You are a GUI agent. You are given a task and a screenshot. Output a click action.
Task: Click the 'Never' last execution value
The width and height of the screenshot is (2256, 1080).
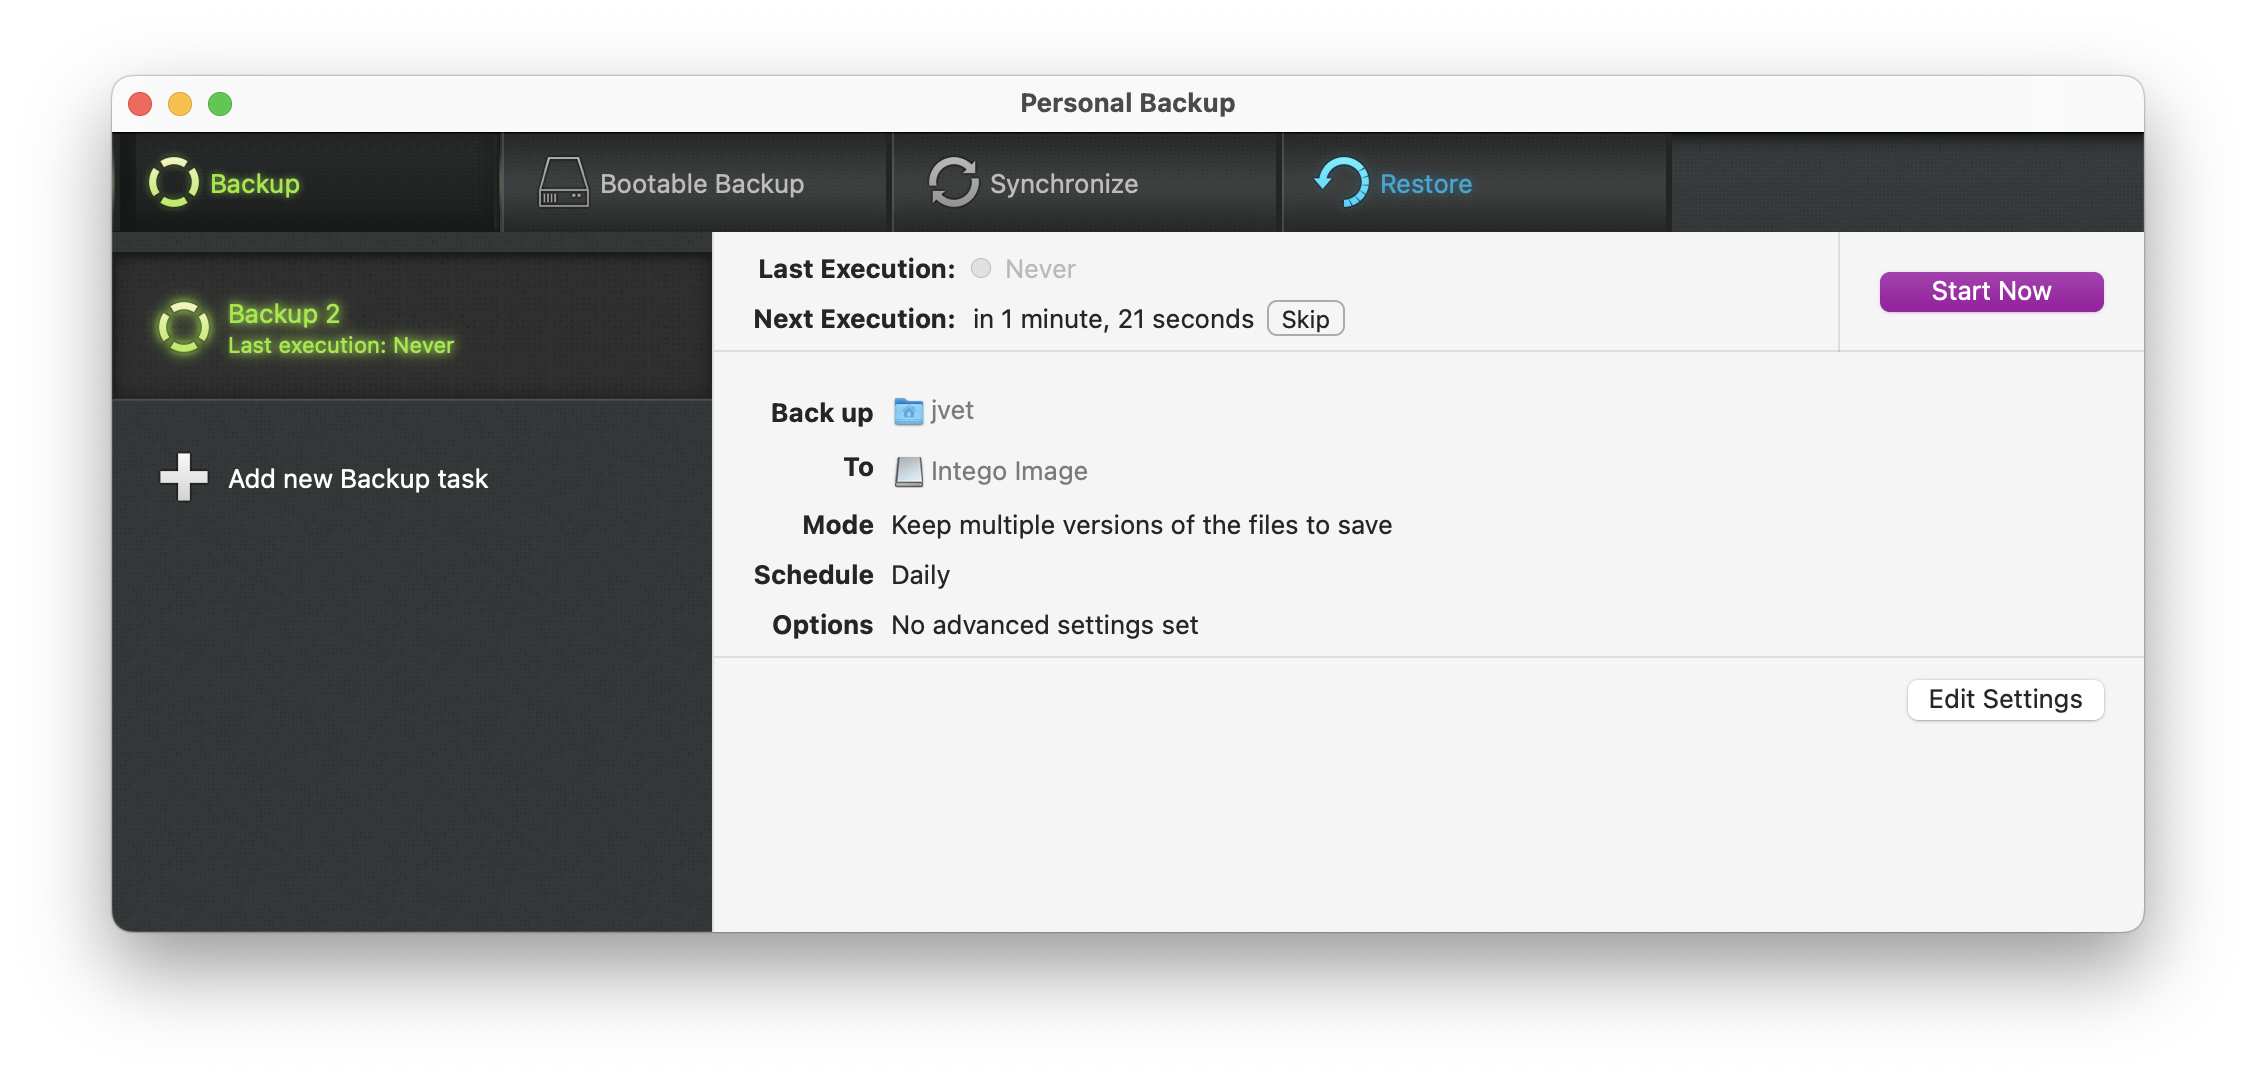pyautogui.click(x=1040, y=269)
